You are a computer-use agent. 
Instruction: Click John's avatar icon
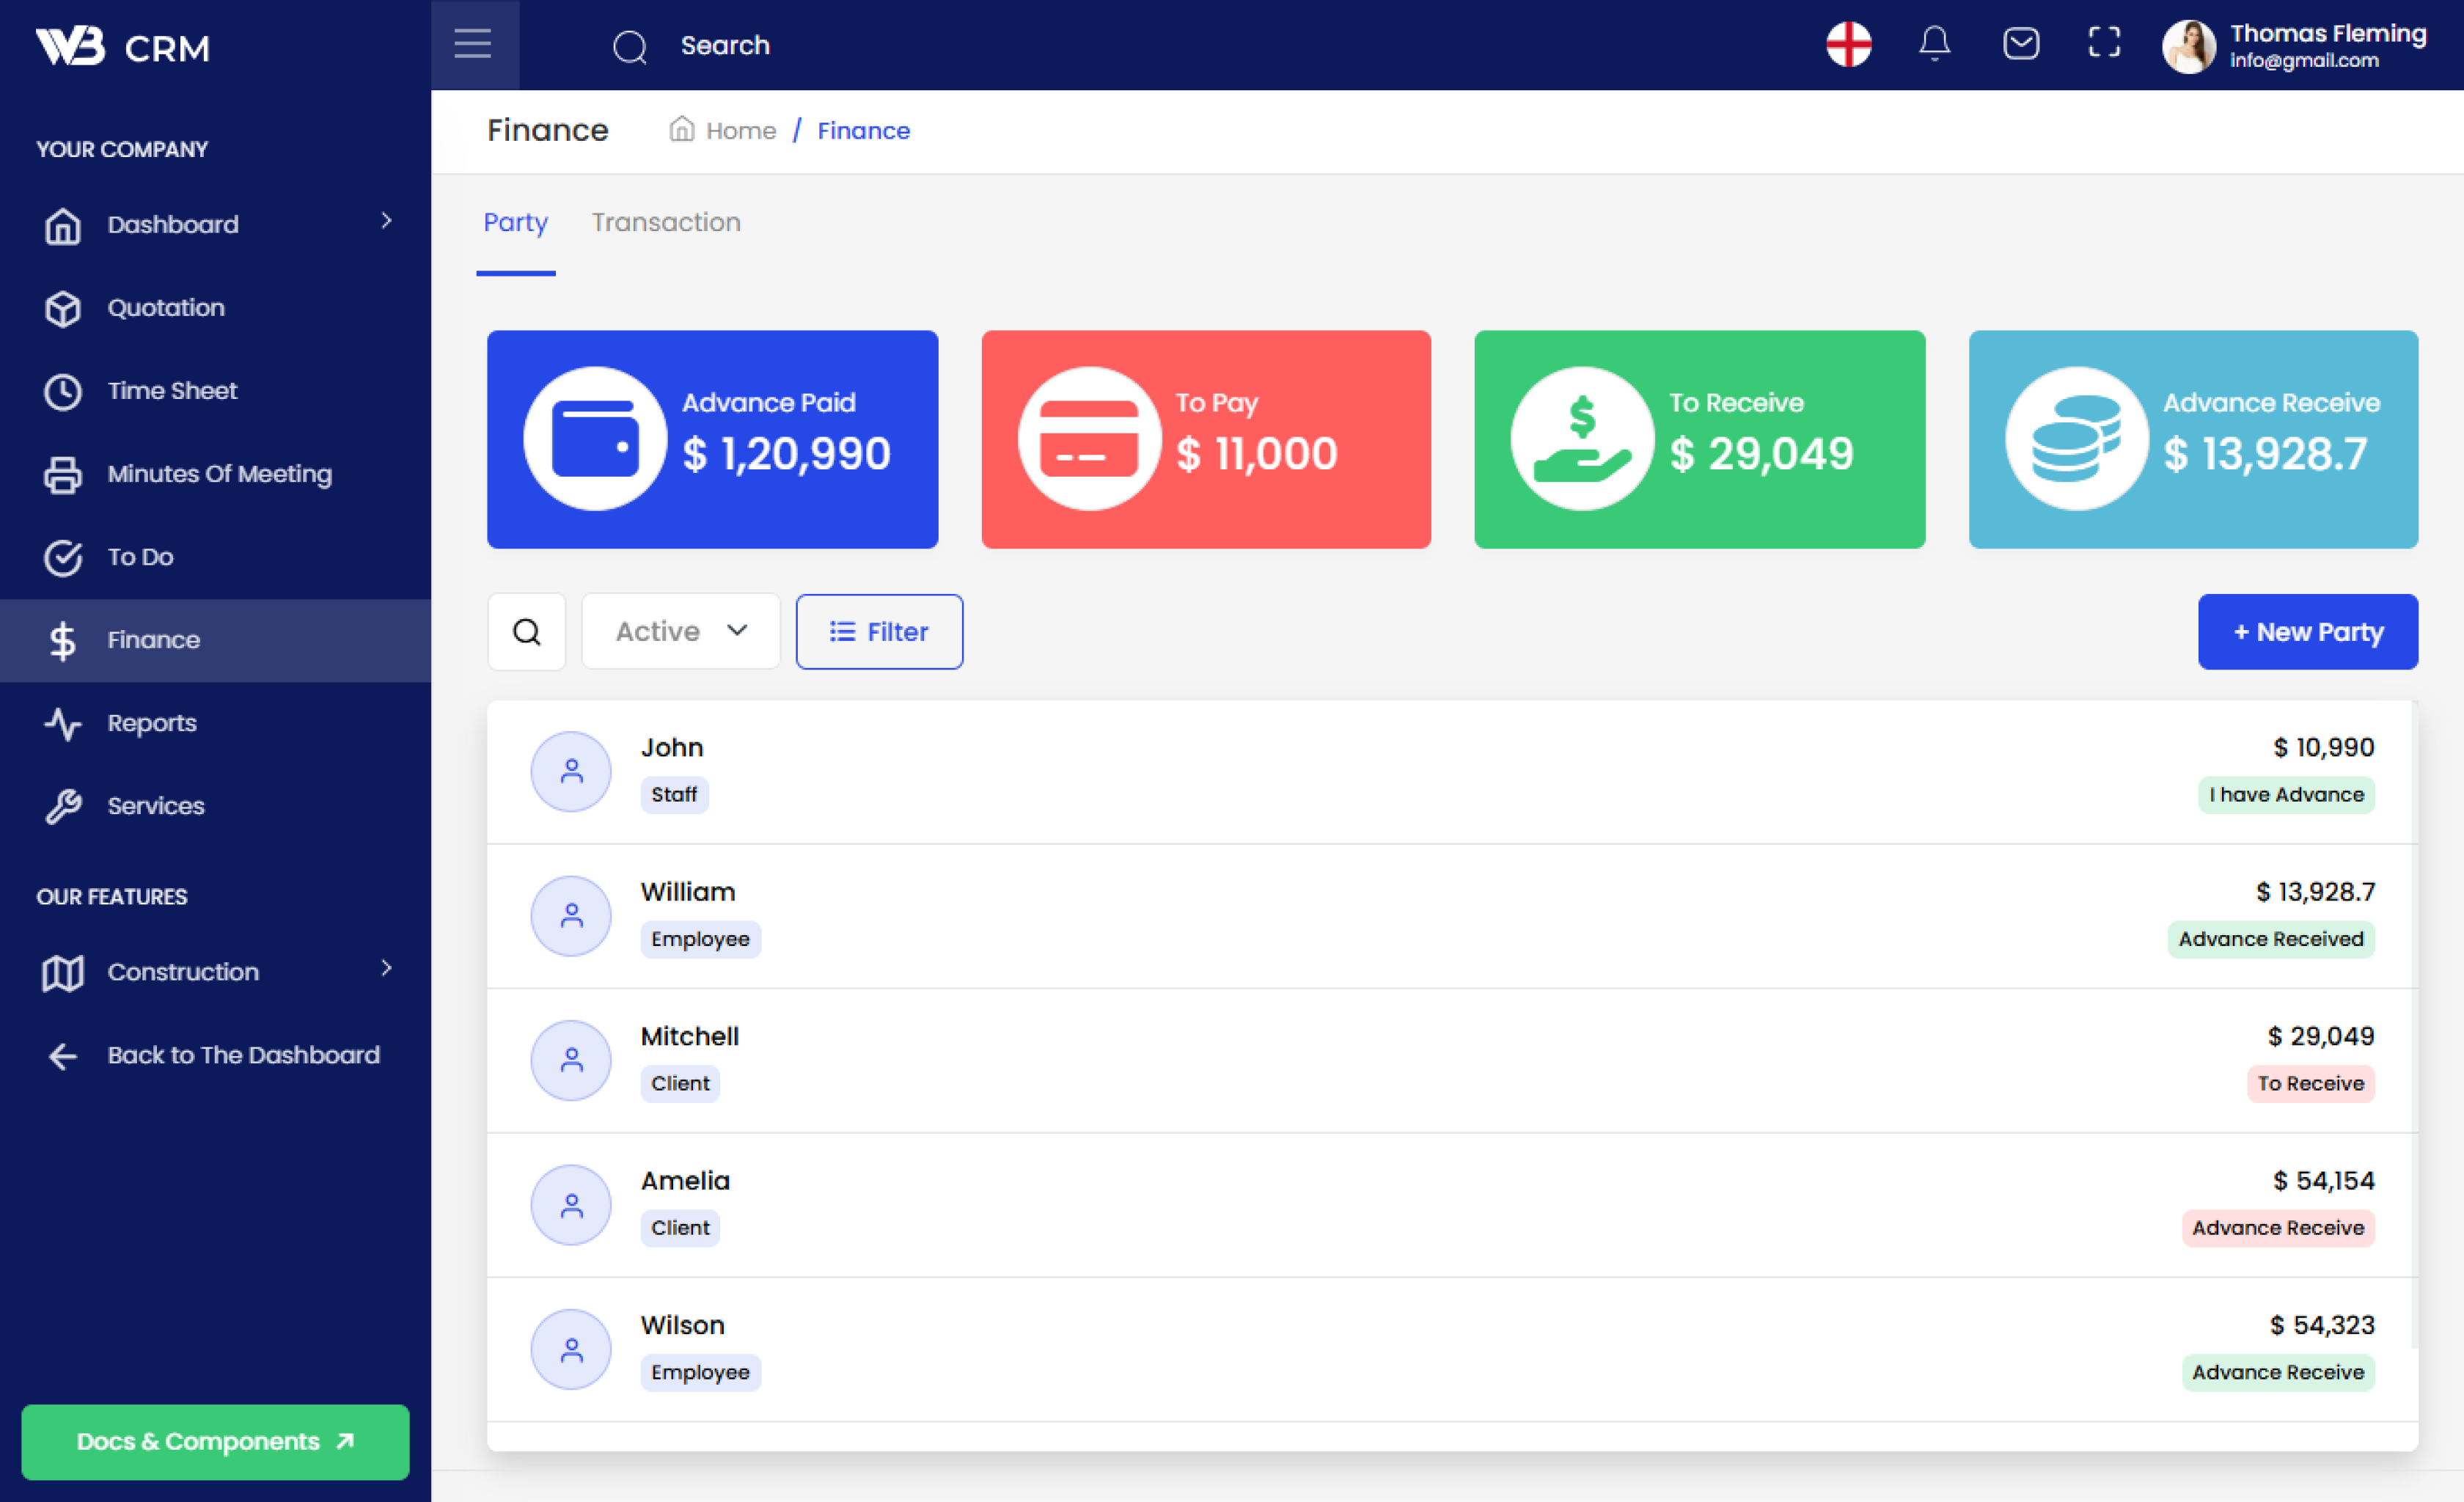(571, 772)
